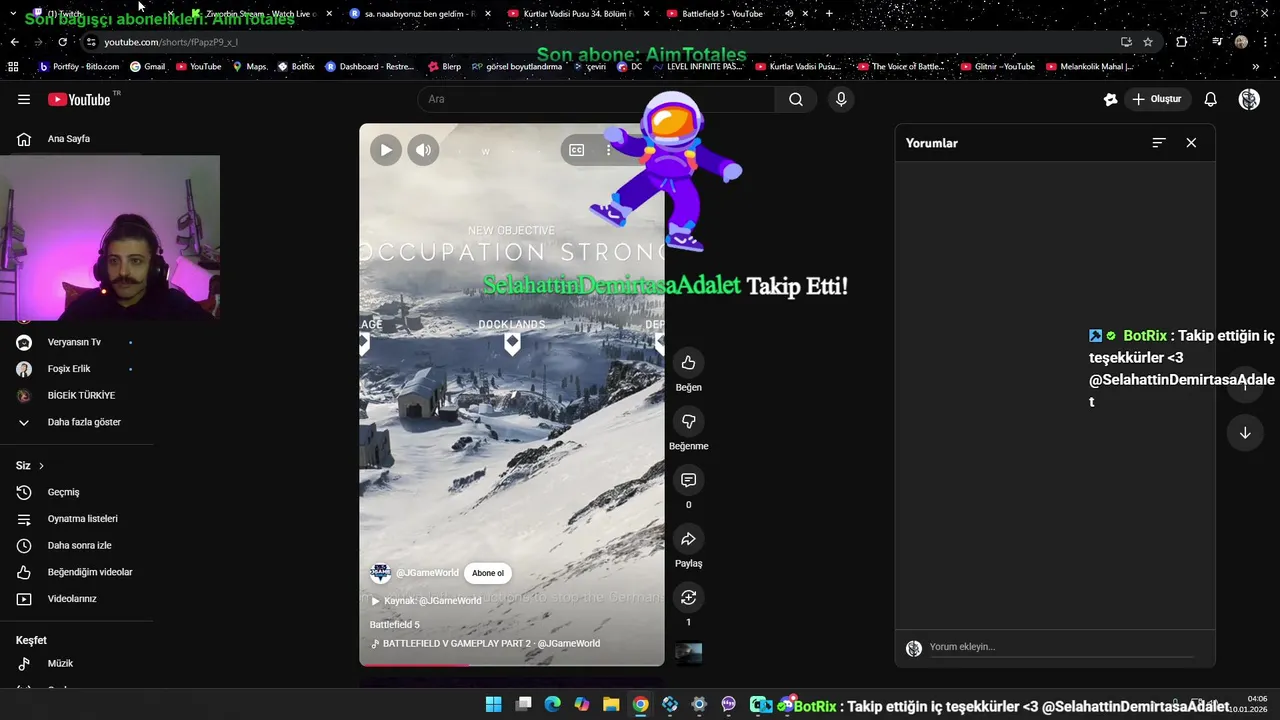Open Chrome media controls icon
This screenshot has width=1280, height=720.
(1217, 42)
